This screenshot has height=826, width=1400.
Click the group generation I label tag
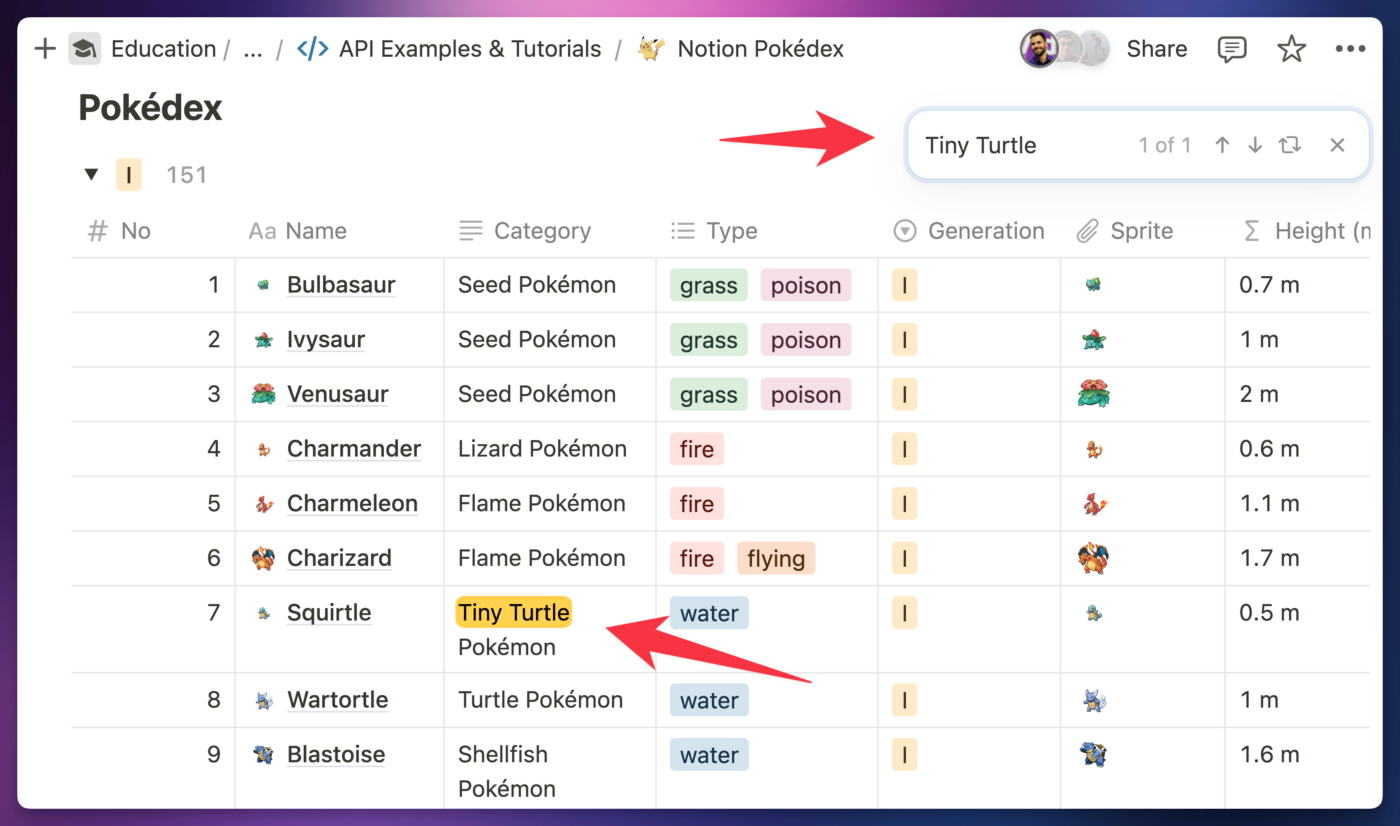click(128, 175)
